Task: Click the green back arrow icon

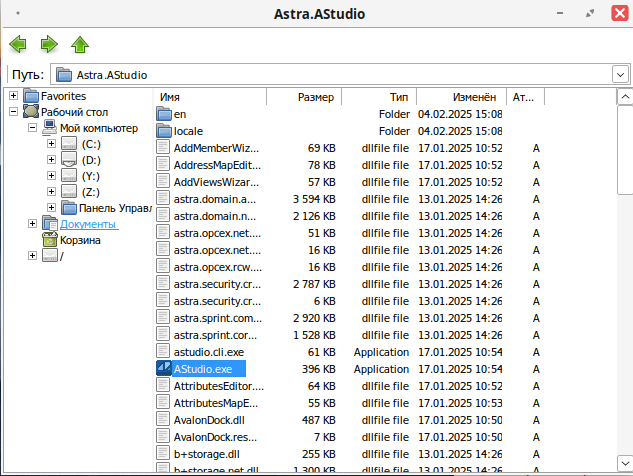Action: coord(17,44)
